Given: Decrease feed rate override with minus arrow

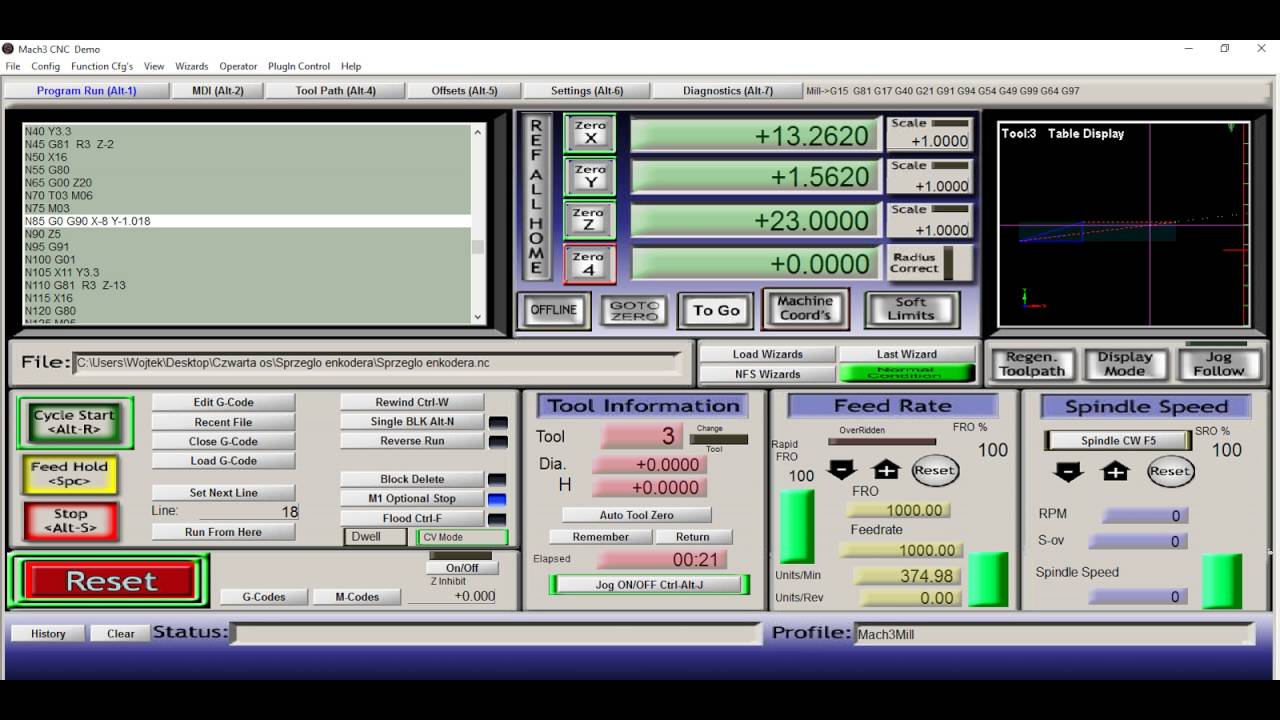Looking at the screenshot, I should click(842, 470).
